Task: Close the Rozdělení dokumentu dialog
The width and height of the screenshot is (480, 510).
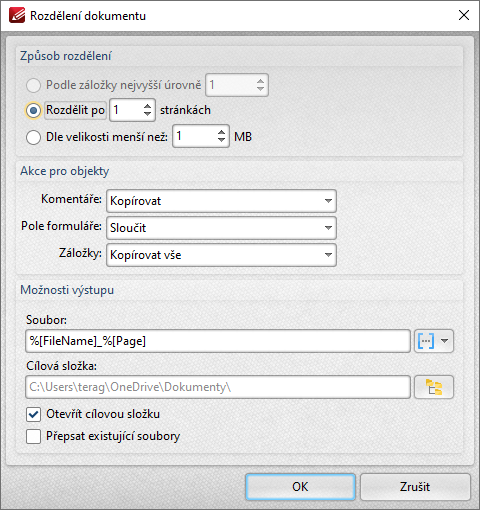Action: (x=464, y=15)
